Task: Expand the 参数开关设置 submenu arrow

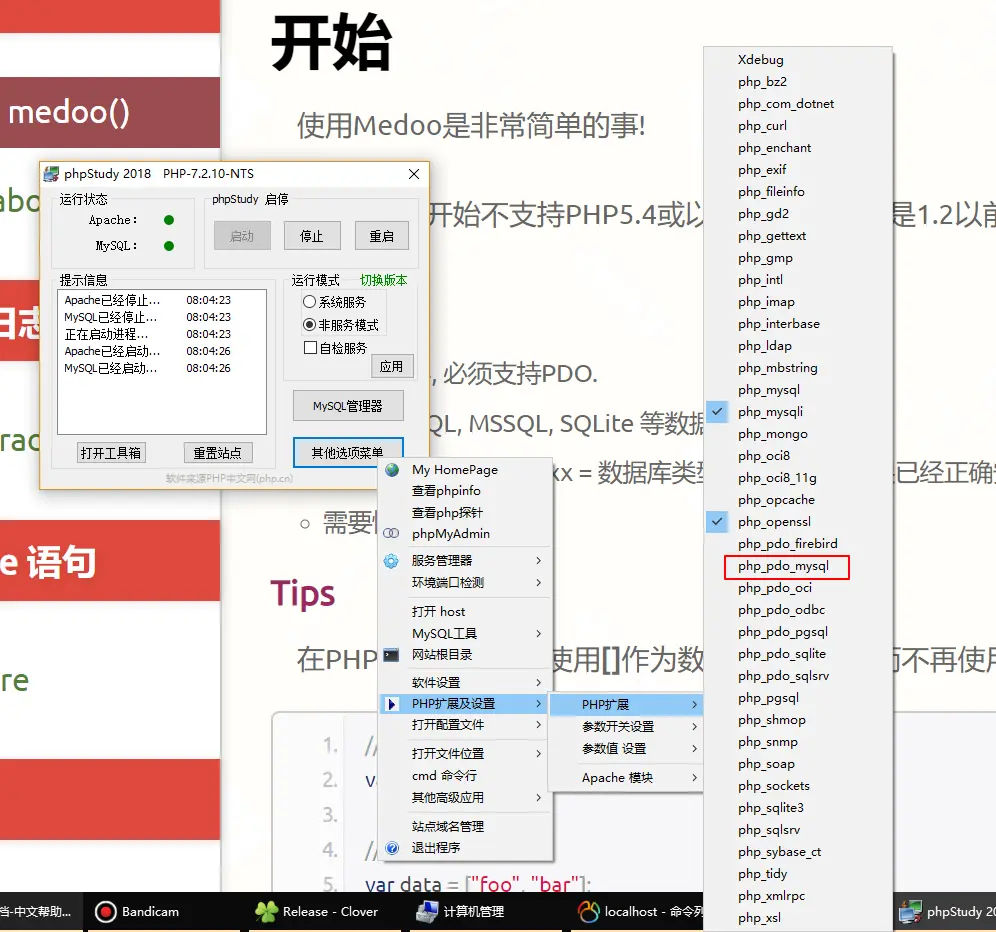Action: pyautogui.click(x=694, y=726)
